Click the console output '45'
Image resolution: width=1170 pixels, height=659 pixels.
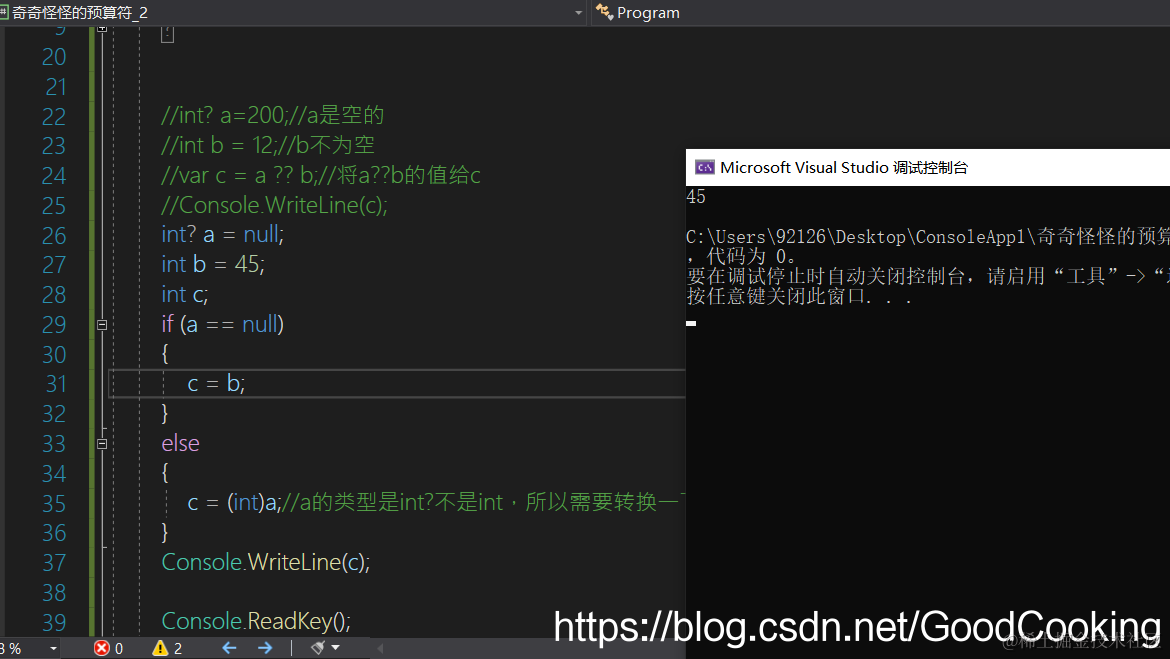pos(696,196)
